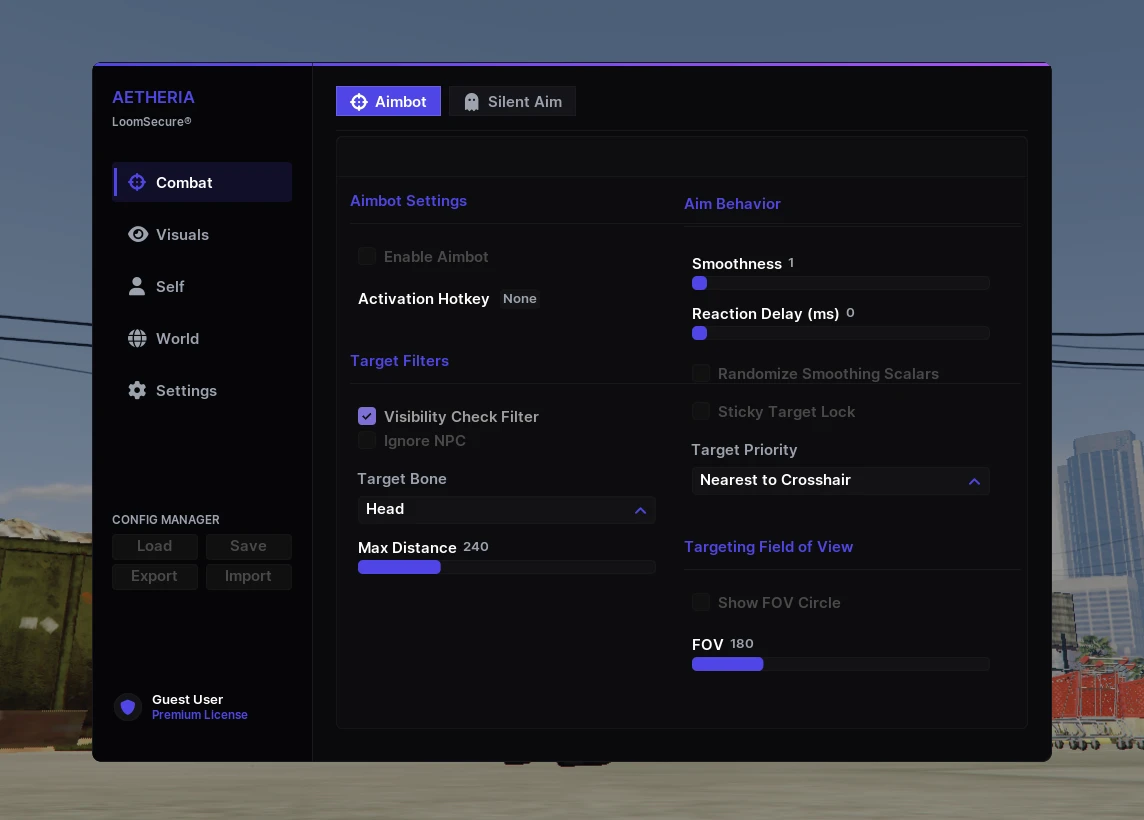
Task: Set Activation Hotkey via None field
Action: pos(519,298)
